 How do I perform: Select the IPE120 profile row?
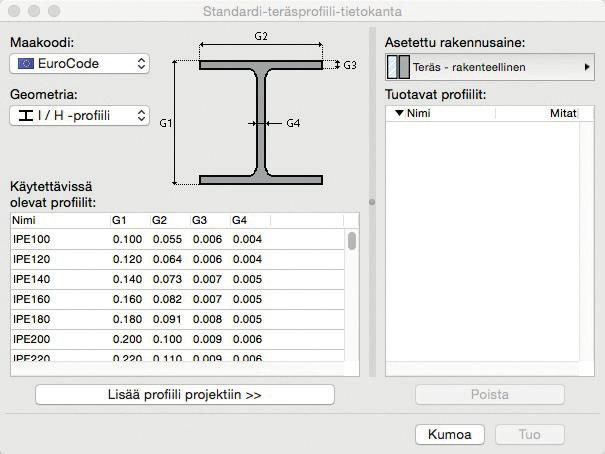coord(177,259)
